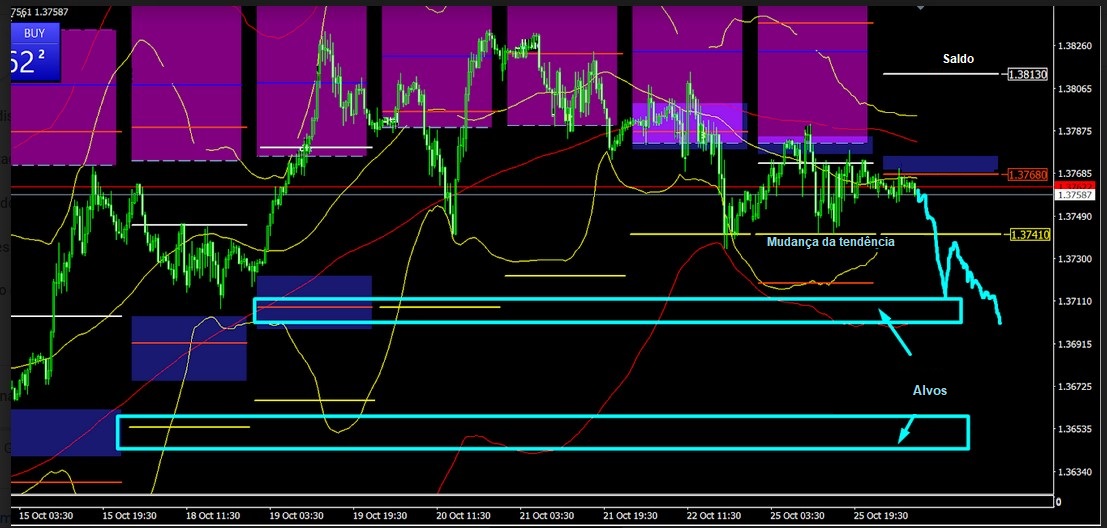Click the white Saldo horizontal line
Screen dimensions: 1107x528
[940, 74]
